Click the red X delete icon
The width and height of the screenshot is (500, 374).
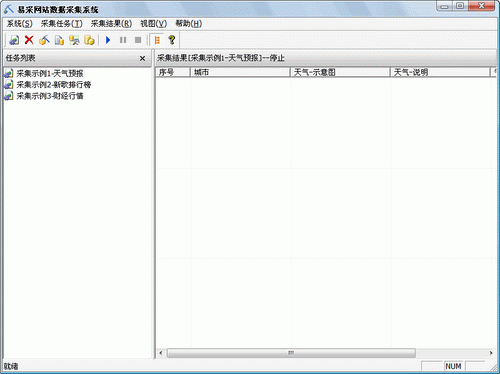(x=29, y=40)
